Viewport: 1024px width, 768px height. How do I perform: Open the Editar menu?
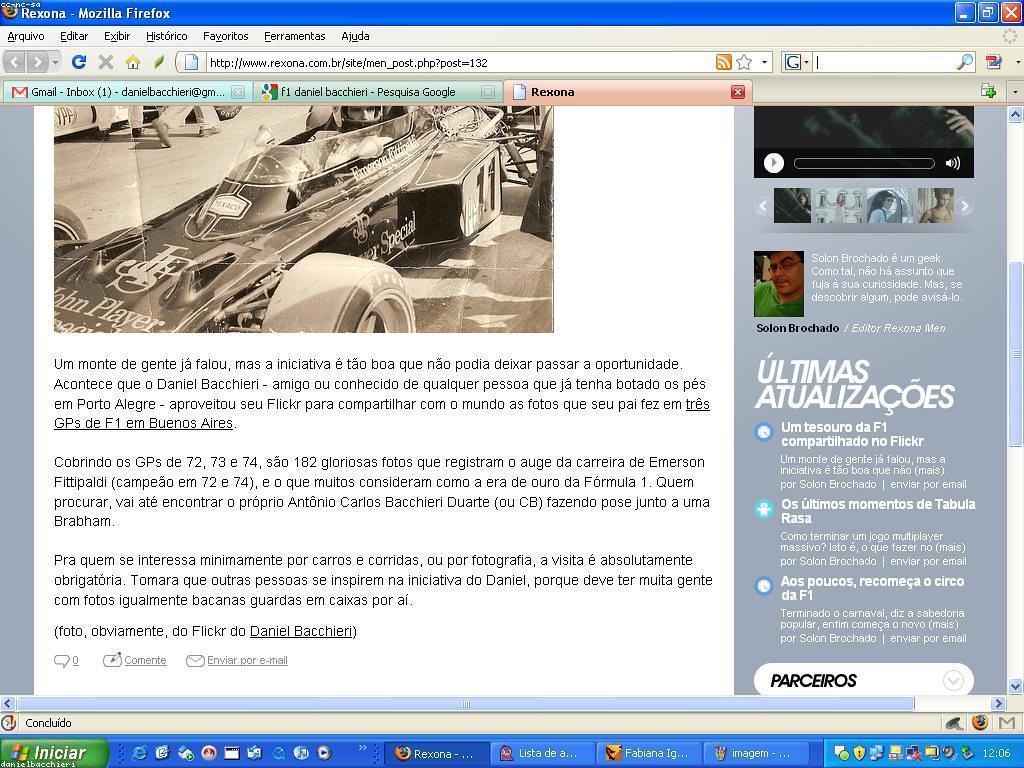(x=74, y=37)
